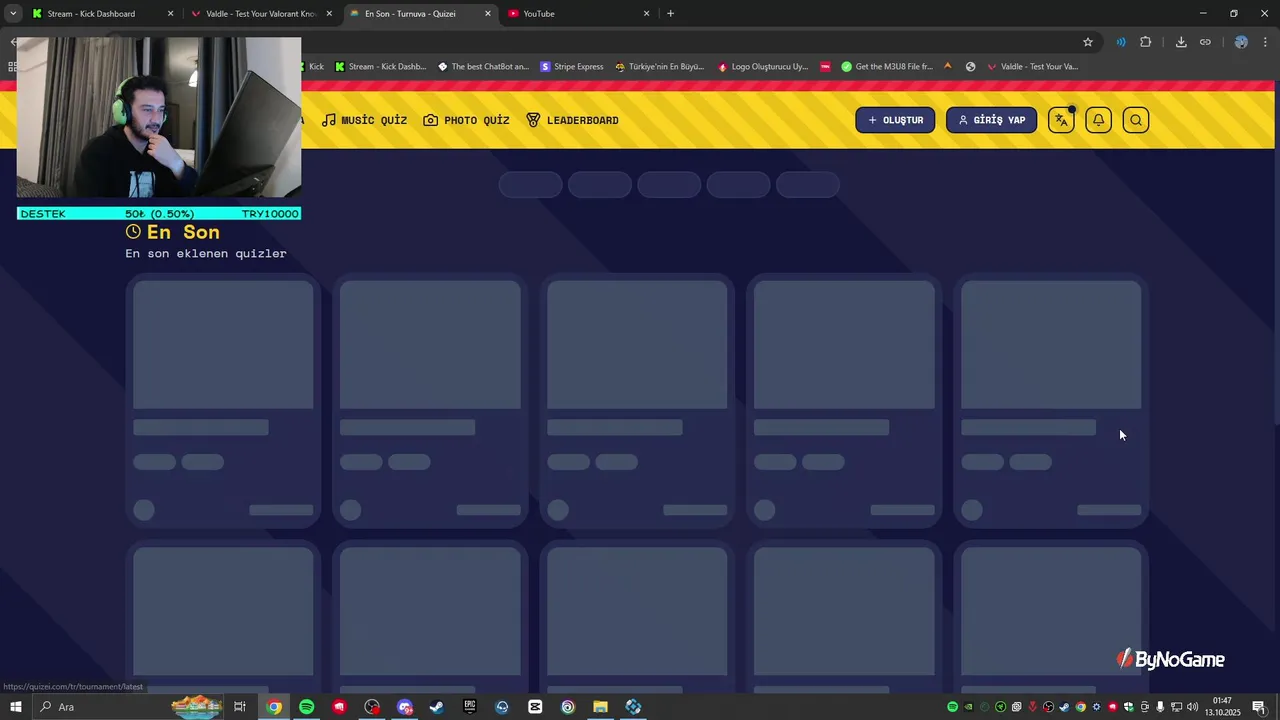Viewport: 1280px width, 720px height.
Task: Open Steam from the taskbar
Action: pyautogui.click(x=437, y=707)
